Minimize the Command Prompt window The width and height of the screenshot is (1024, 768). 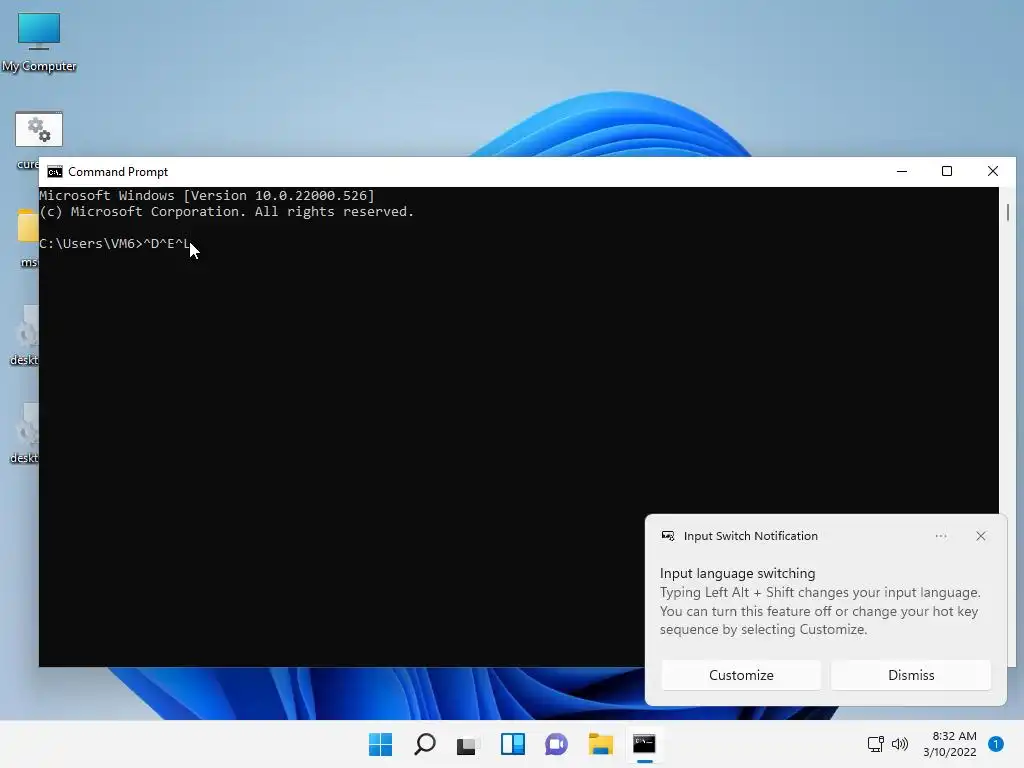(x=902, y=172)
